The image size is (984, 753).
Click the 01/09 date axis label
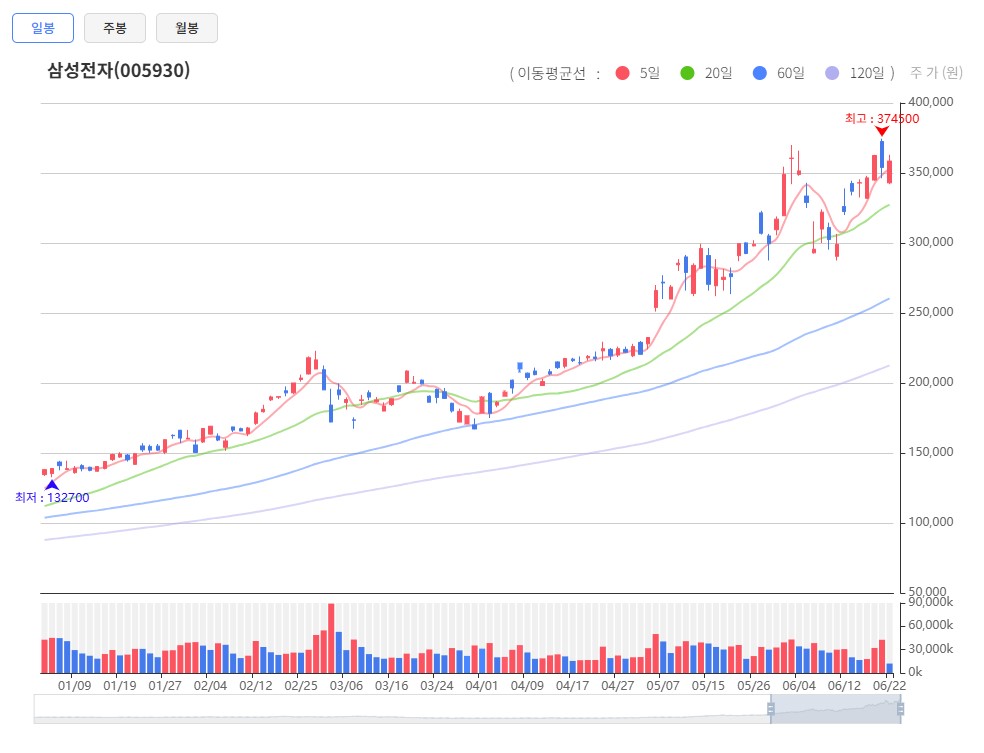point(75,686)
